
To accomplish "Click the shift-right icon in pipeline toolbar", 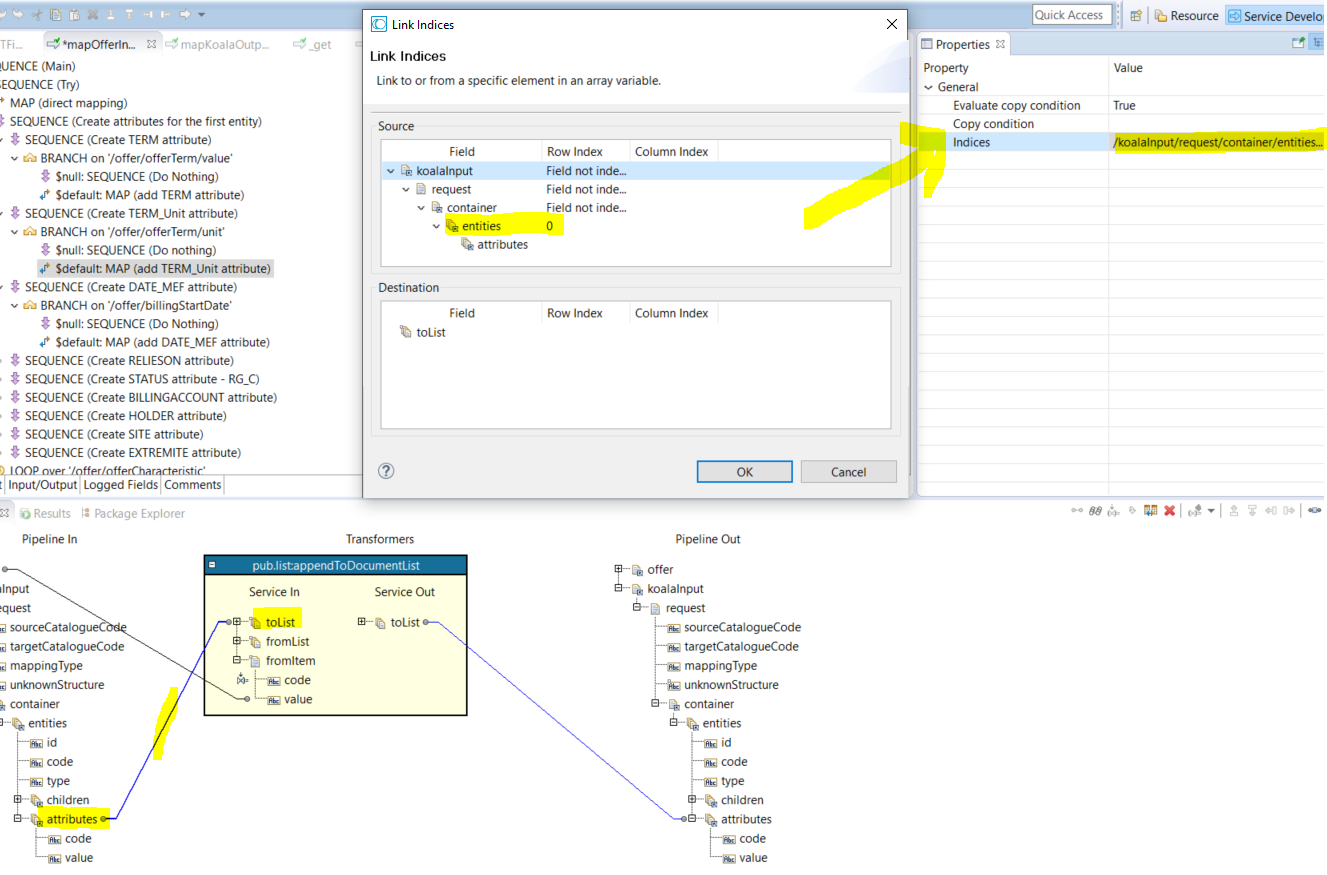I will [x=1287, y=511].
